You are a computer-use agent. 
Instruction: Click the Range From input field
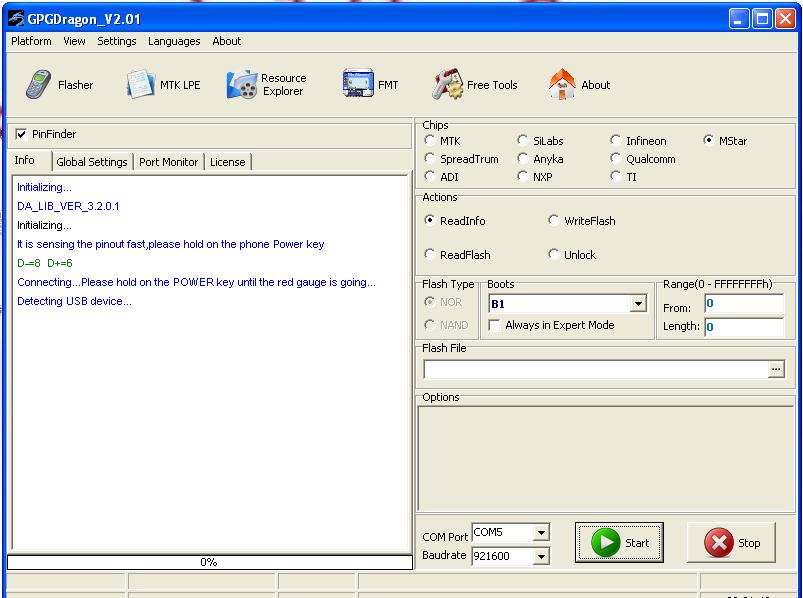pos(744,304)
